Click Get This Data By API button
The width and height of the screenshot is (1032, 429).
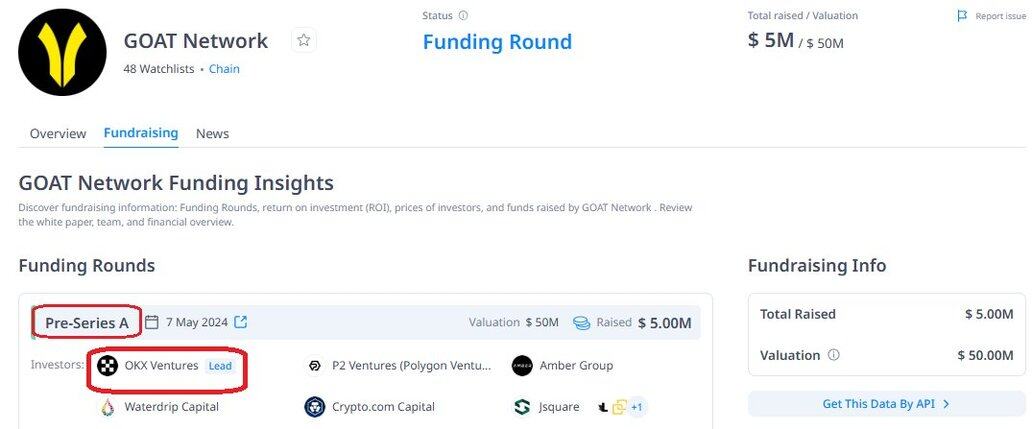pyautogui.click(x=887, y=404)
